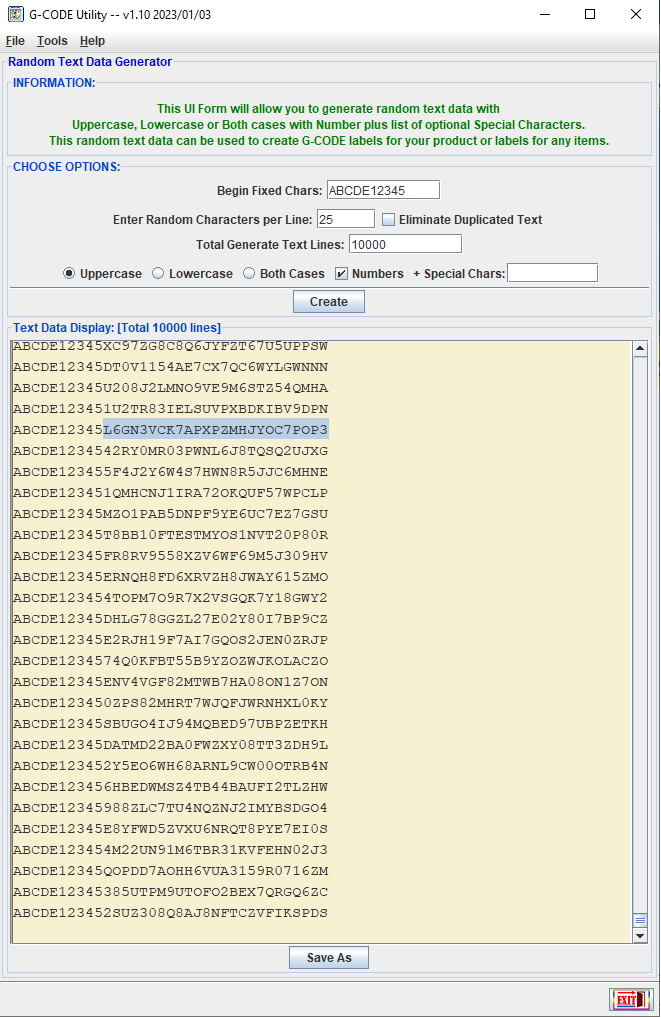Click the Total Generate Text Lines field
Image resolution: width=661 pixels, height=1017 pixels.
click(405, 245)
